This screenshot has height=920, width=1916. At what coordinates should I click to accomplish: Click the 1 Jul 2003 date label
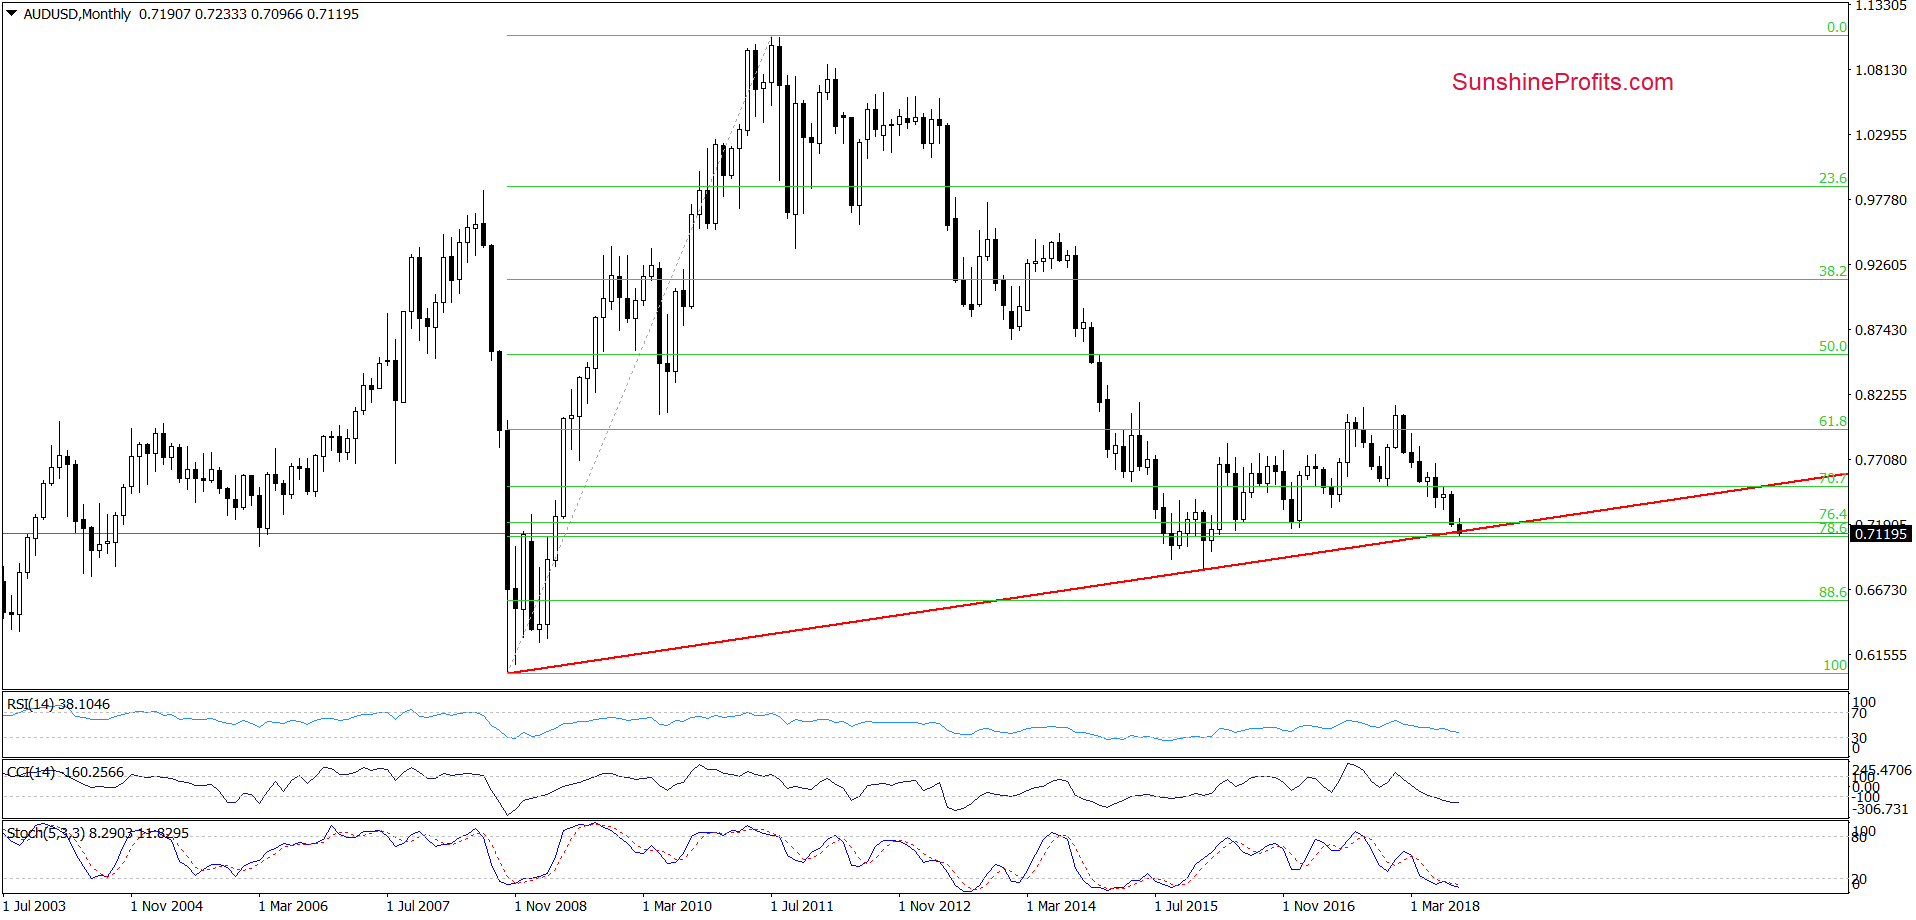click(x=34, y=906)
